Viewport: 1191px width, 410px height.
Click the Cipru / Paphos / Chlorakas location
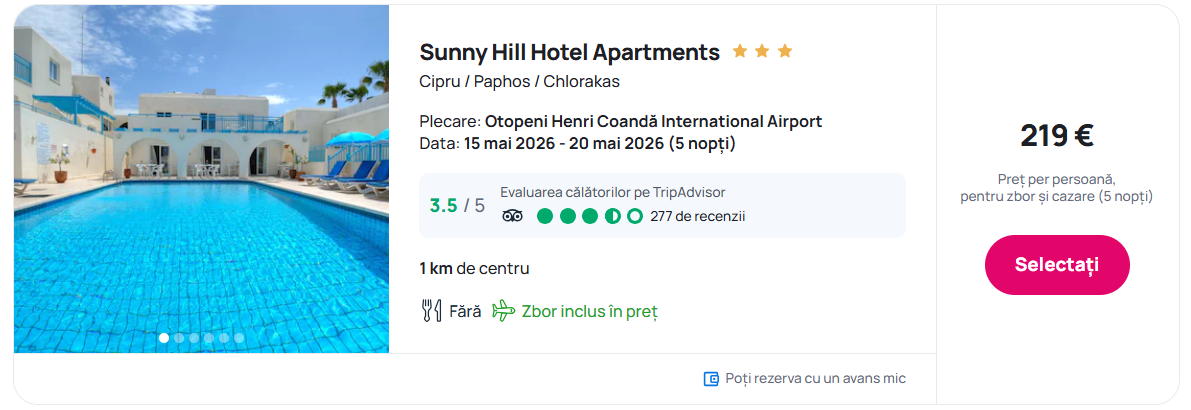pos(519,82)
